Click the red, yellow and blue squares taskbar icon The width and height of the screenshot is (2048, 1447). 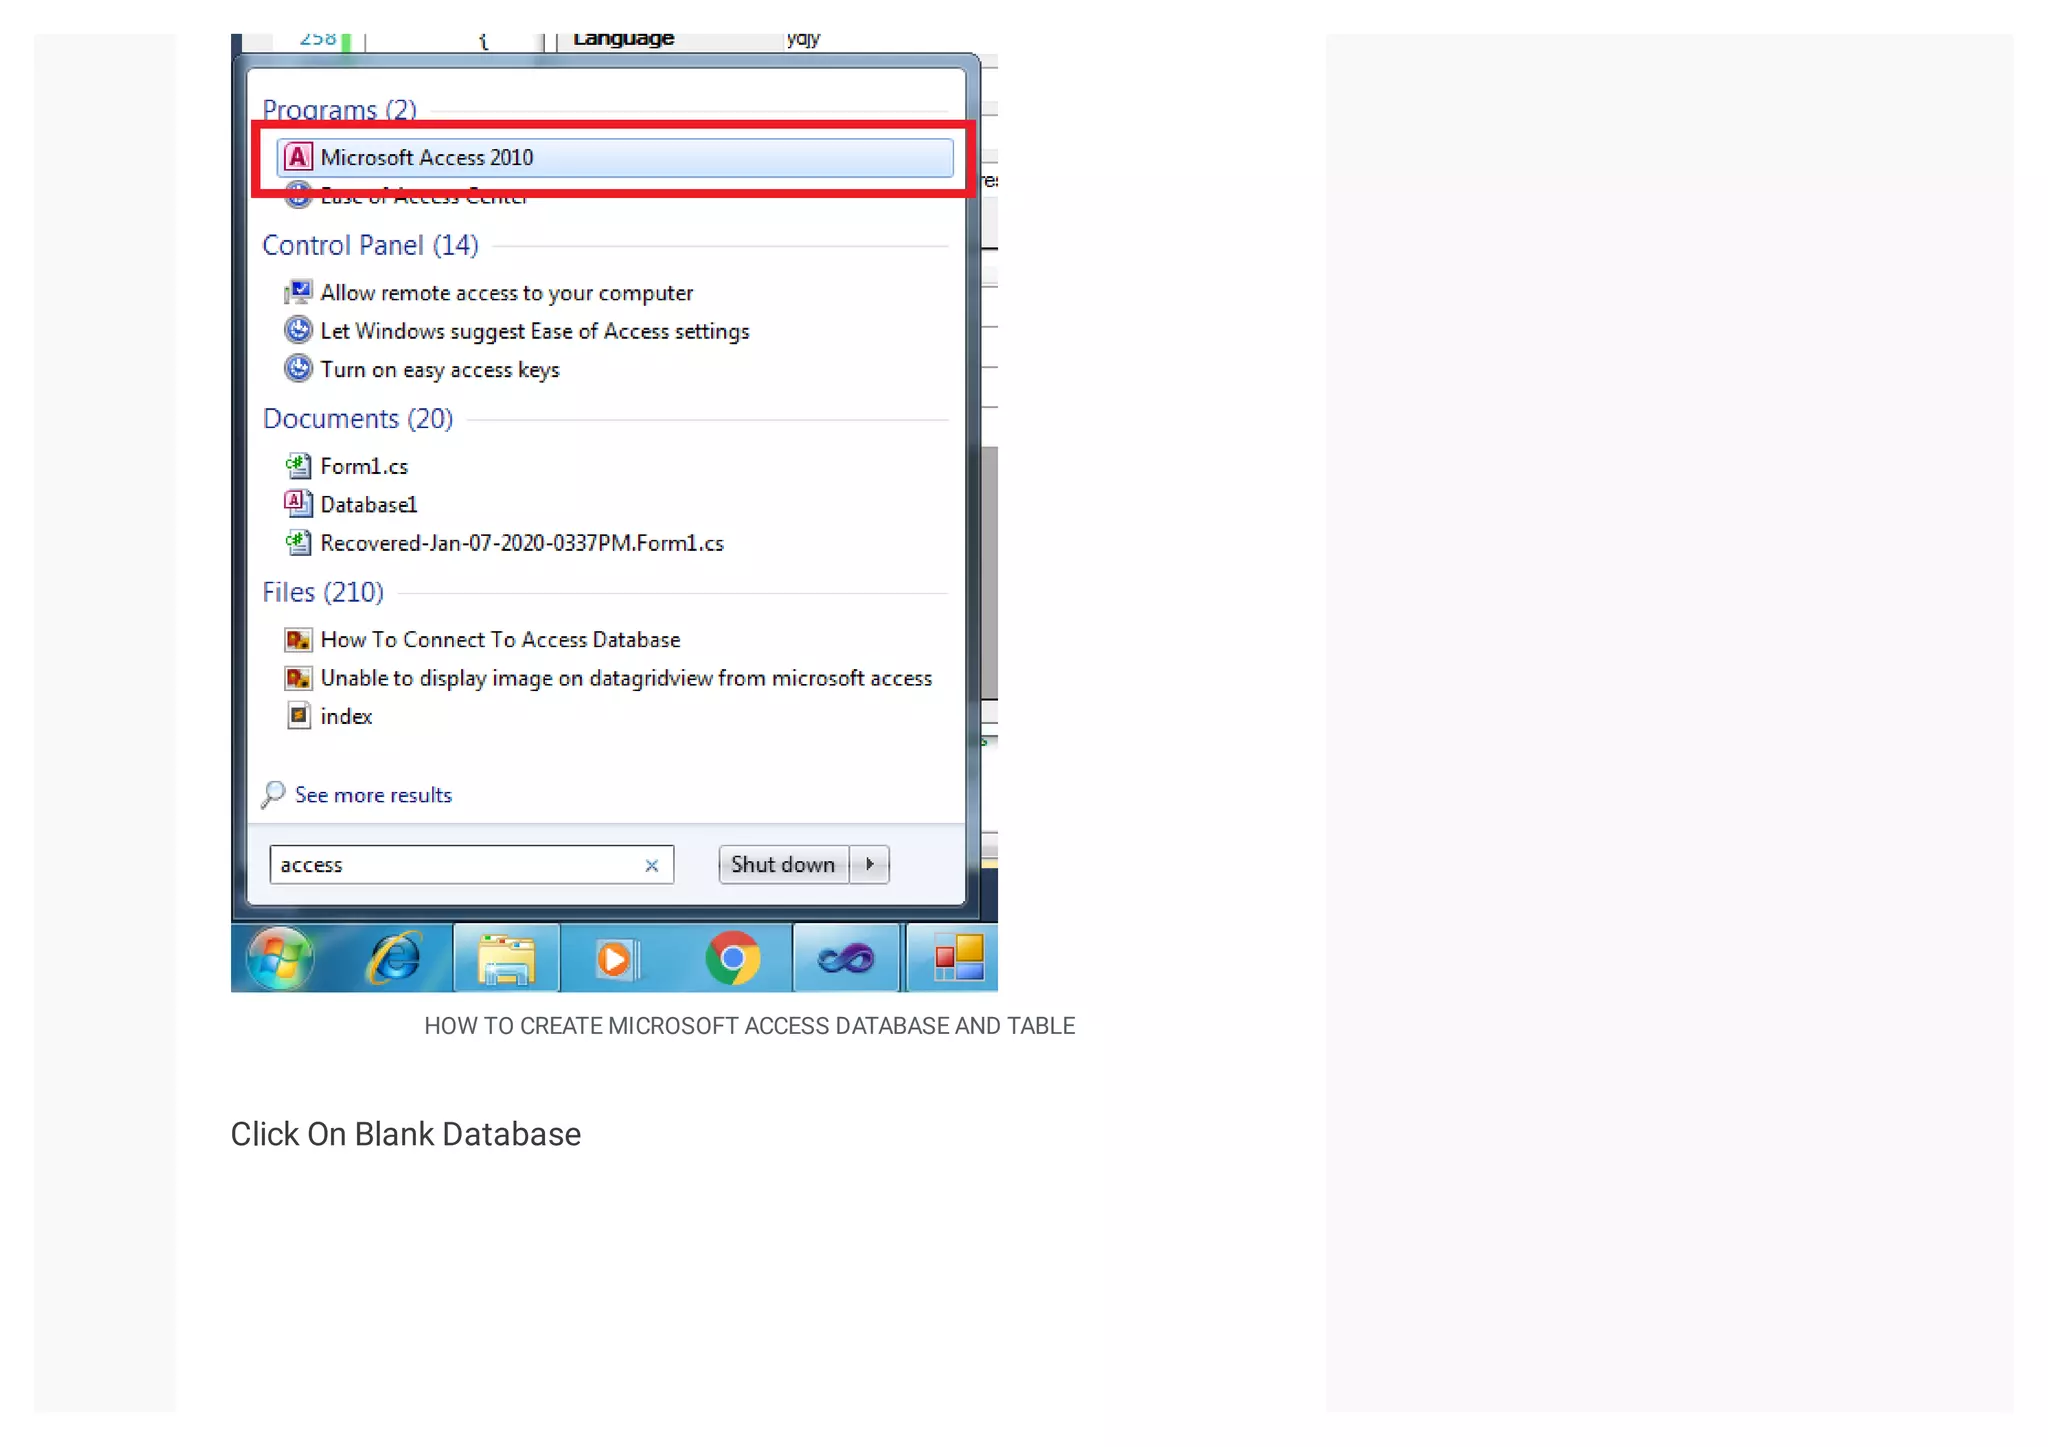(959, 958)
